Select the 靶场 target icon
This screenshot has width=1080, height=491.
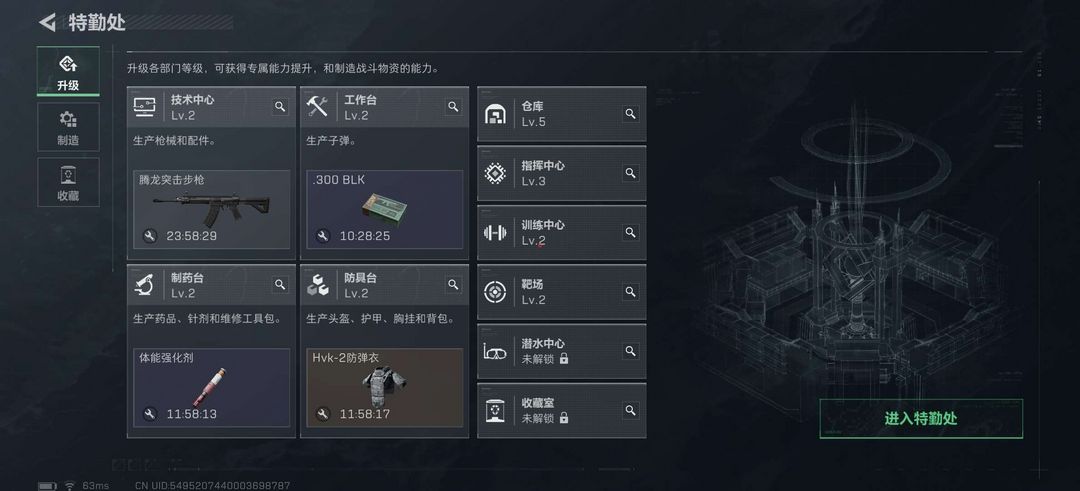[495, 292]
